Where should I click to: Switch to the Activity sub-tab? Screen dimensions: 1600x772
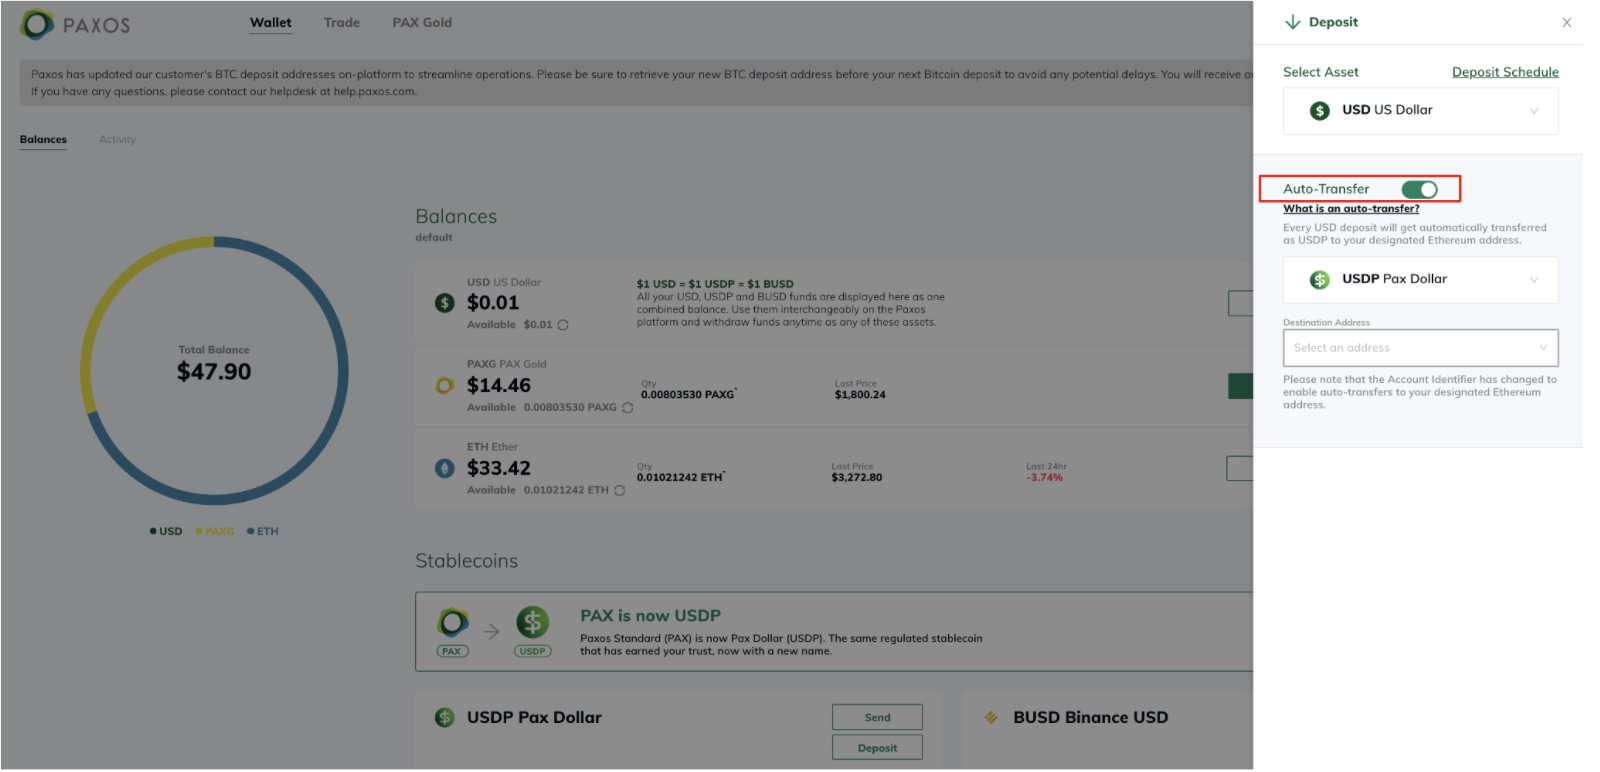click(x=117, y=140)
